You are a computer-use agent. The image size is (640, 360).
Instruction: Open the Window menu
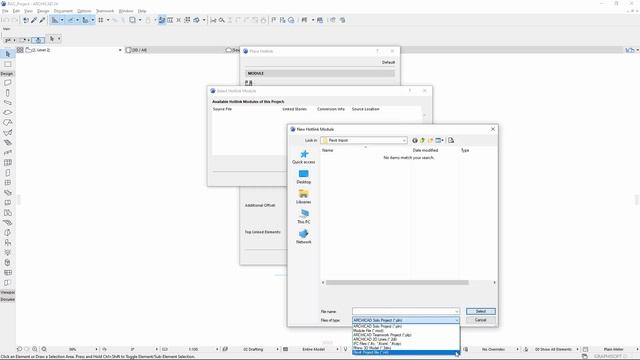tap(126, 11)
